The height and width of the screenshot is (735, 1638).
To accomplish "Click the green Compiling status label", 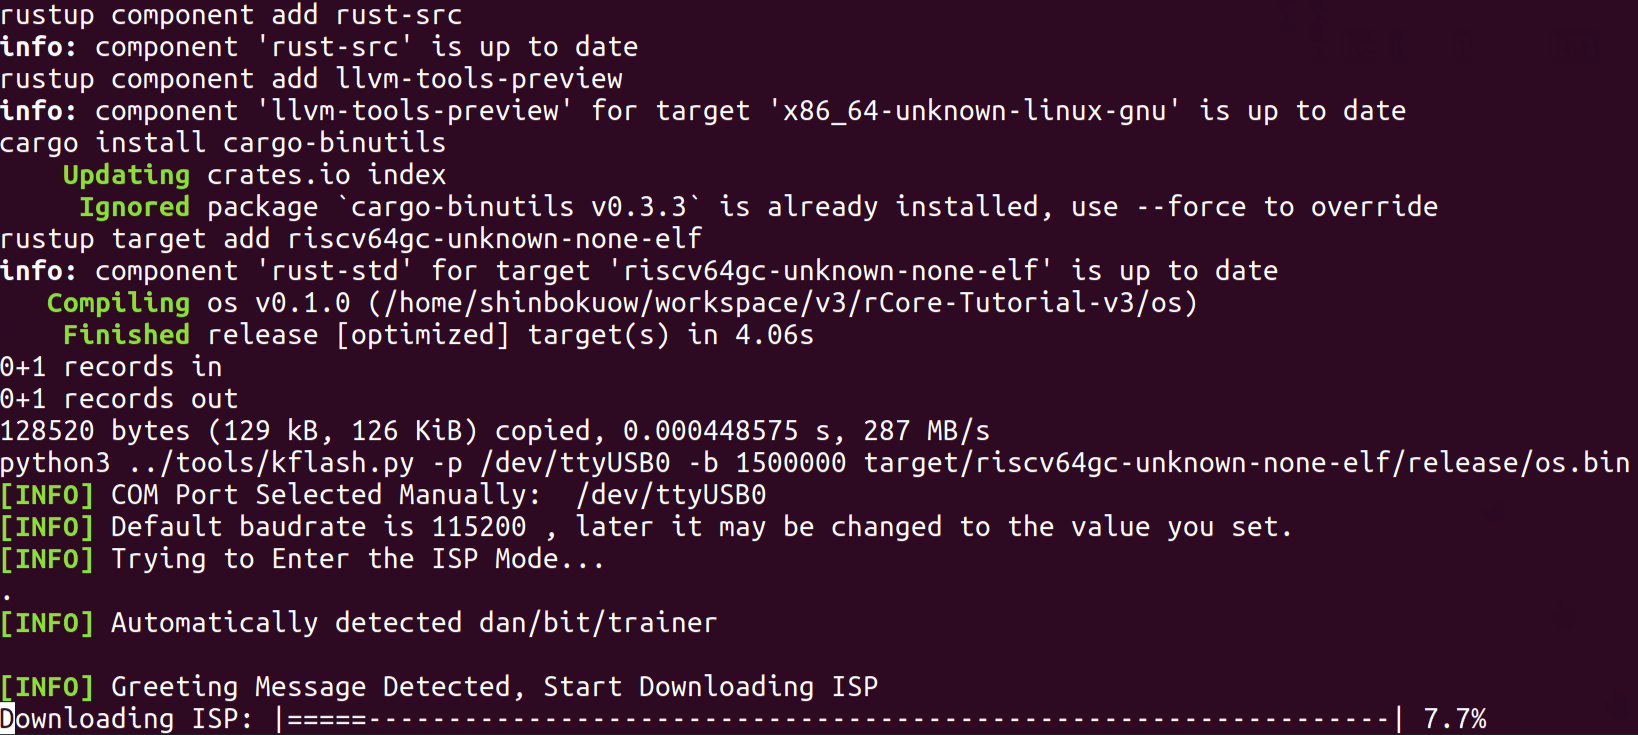I will (118, 303).
